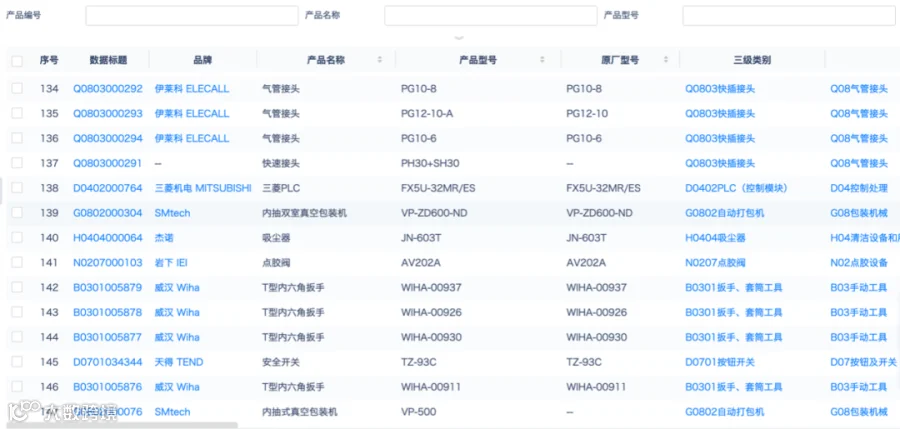Viewport: 900px width, 429px height.
Task: Open data title Q0803000291
Action: pos(107,163)
